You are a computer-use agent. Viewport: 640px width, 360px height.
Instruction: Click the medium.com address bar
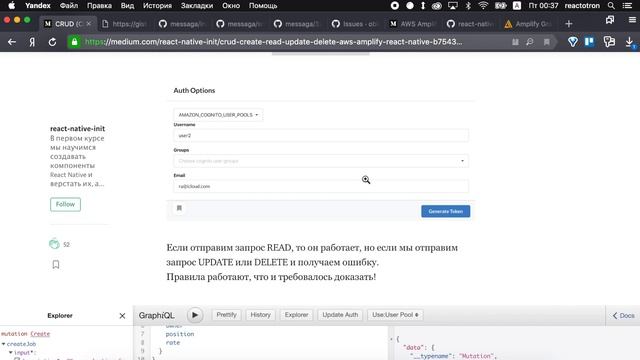point(273,42)
